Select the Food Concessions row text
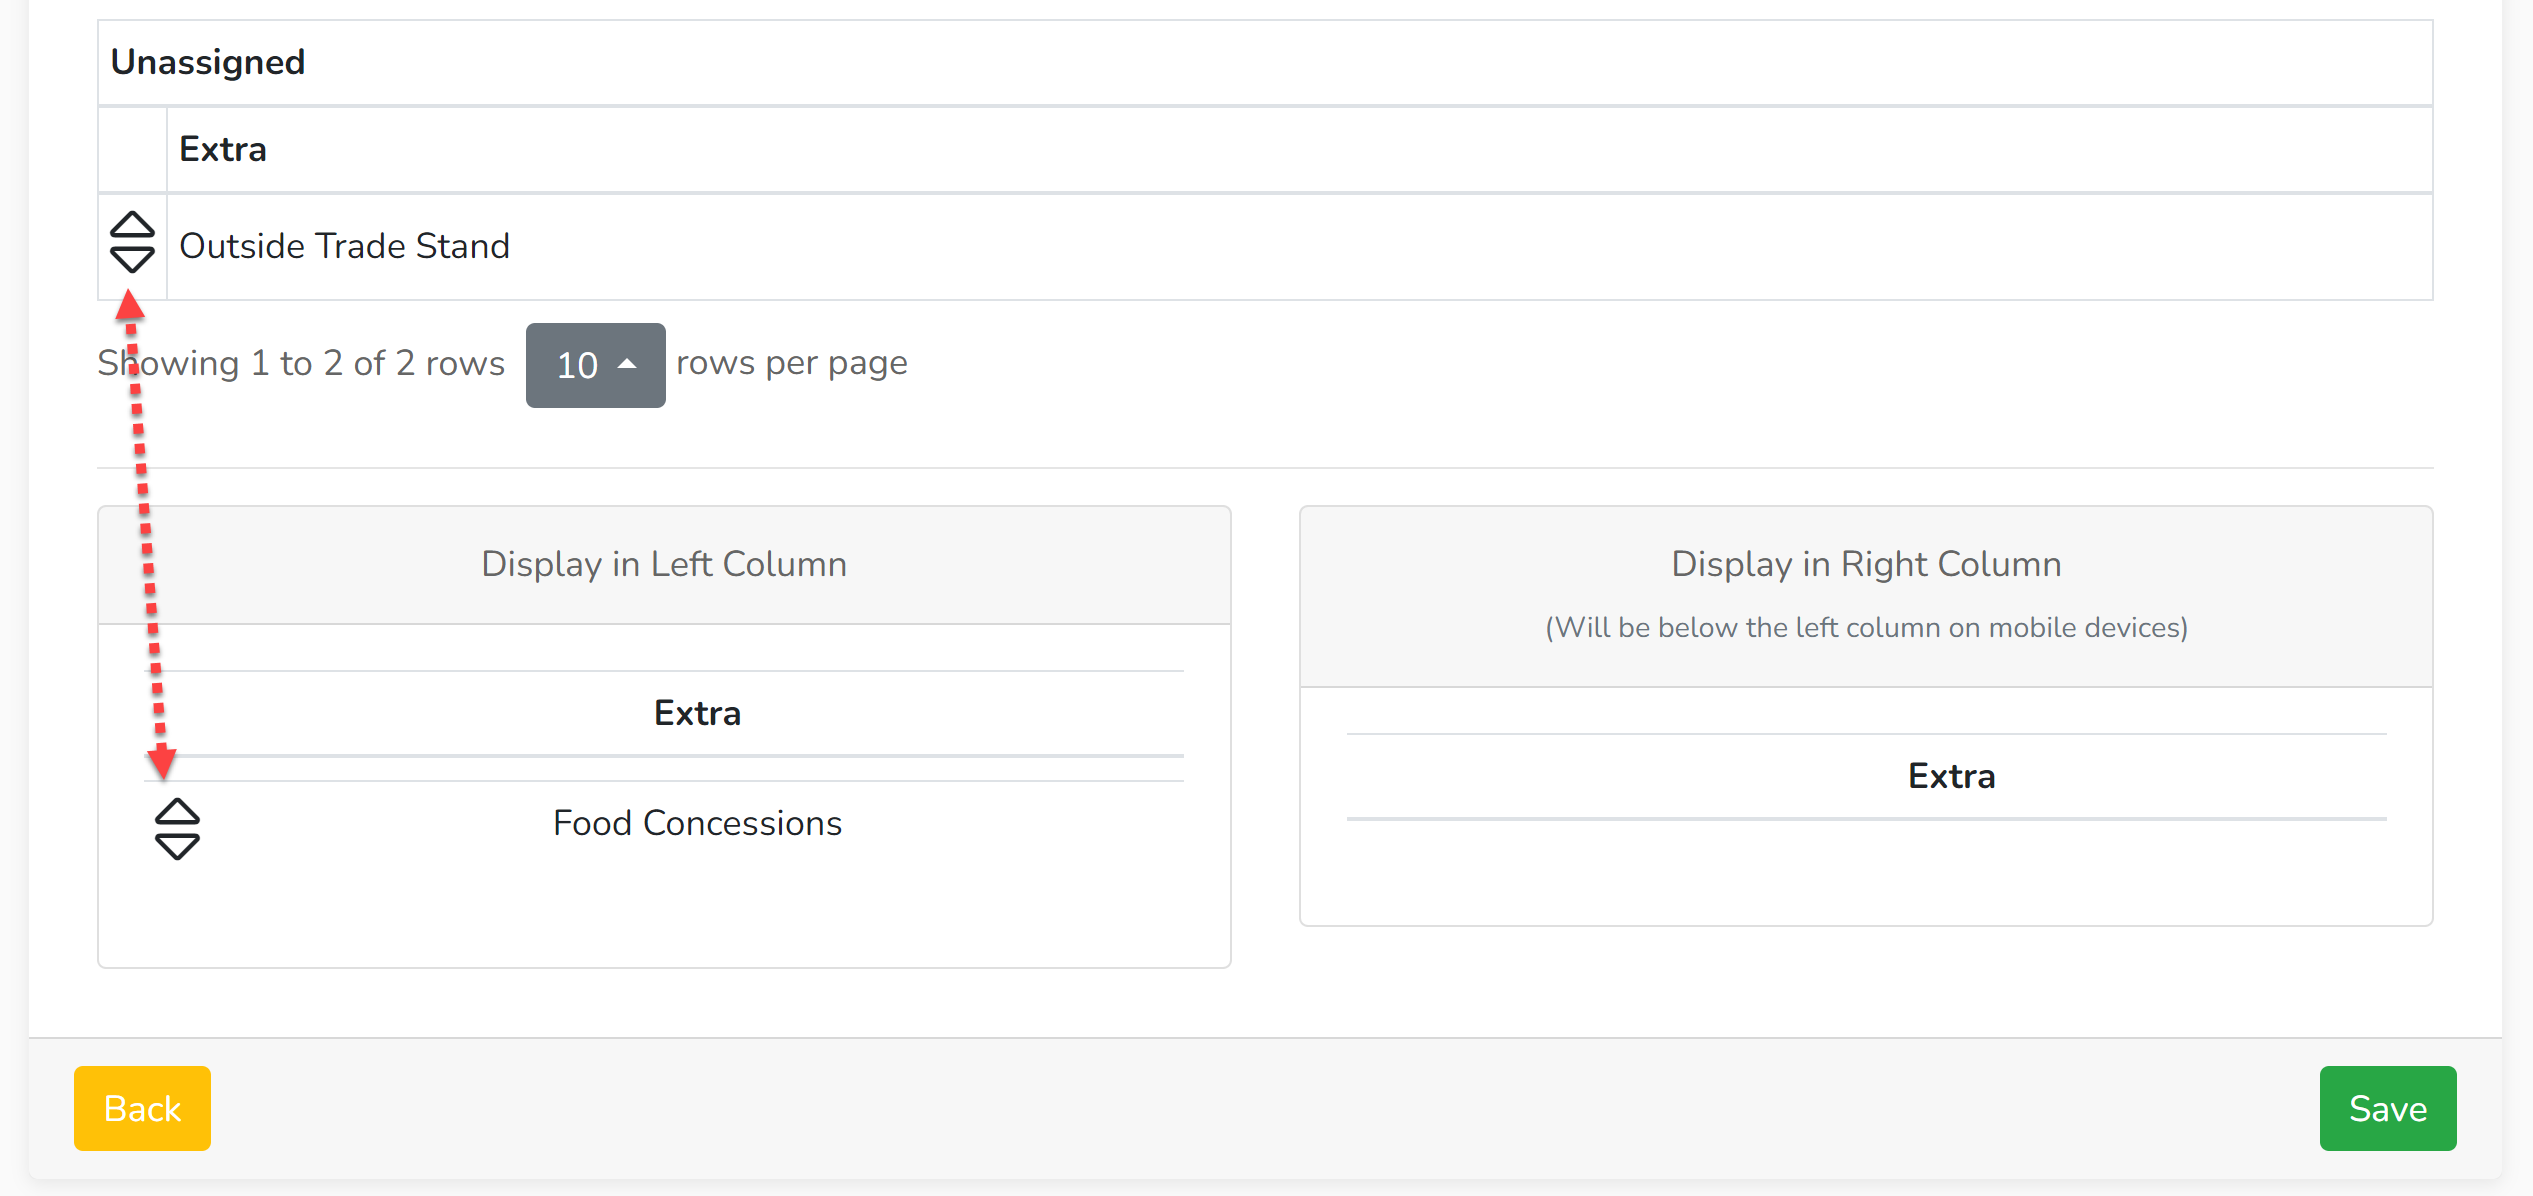Screen dimensions: 2533x1196 point(697,823)
